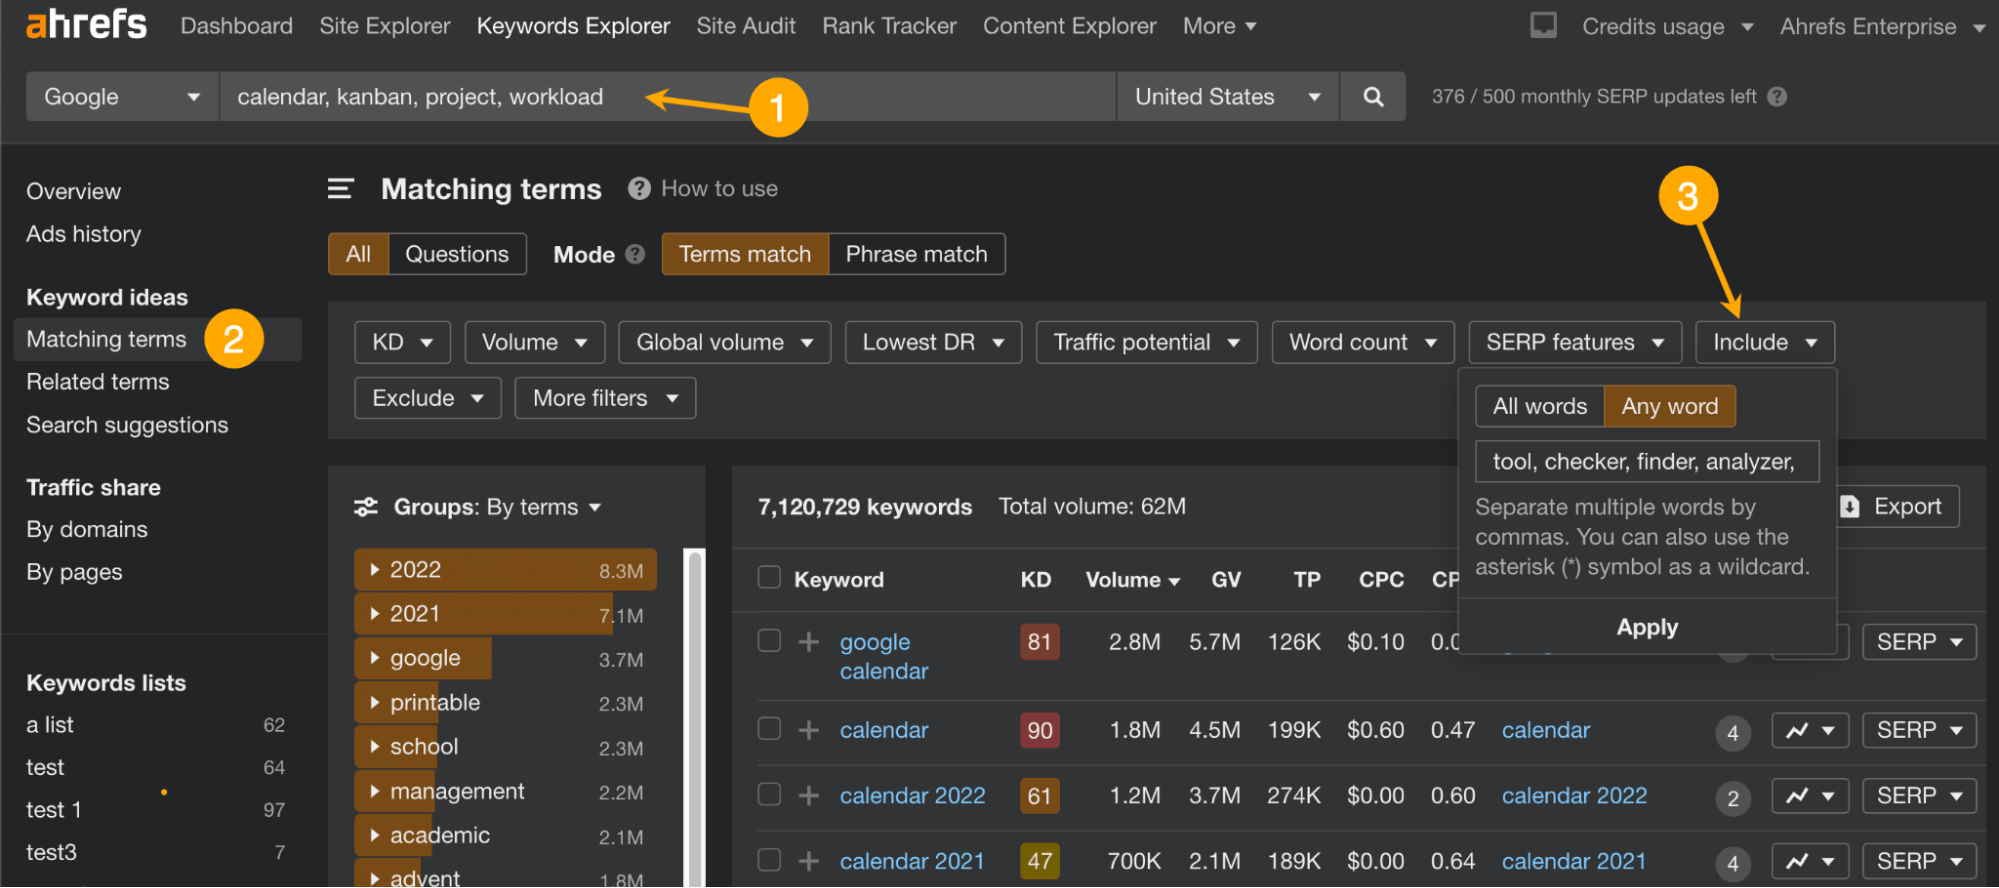
Task: Add google calendar keyword with plus icon
Action: (809, 642)
